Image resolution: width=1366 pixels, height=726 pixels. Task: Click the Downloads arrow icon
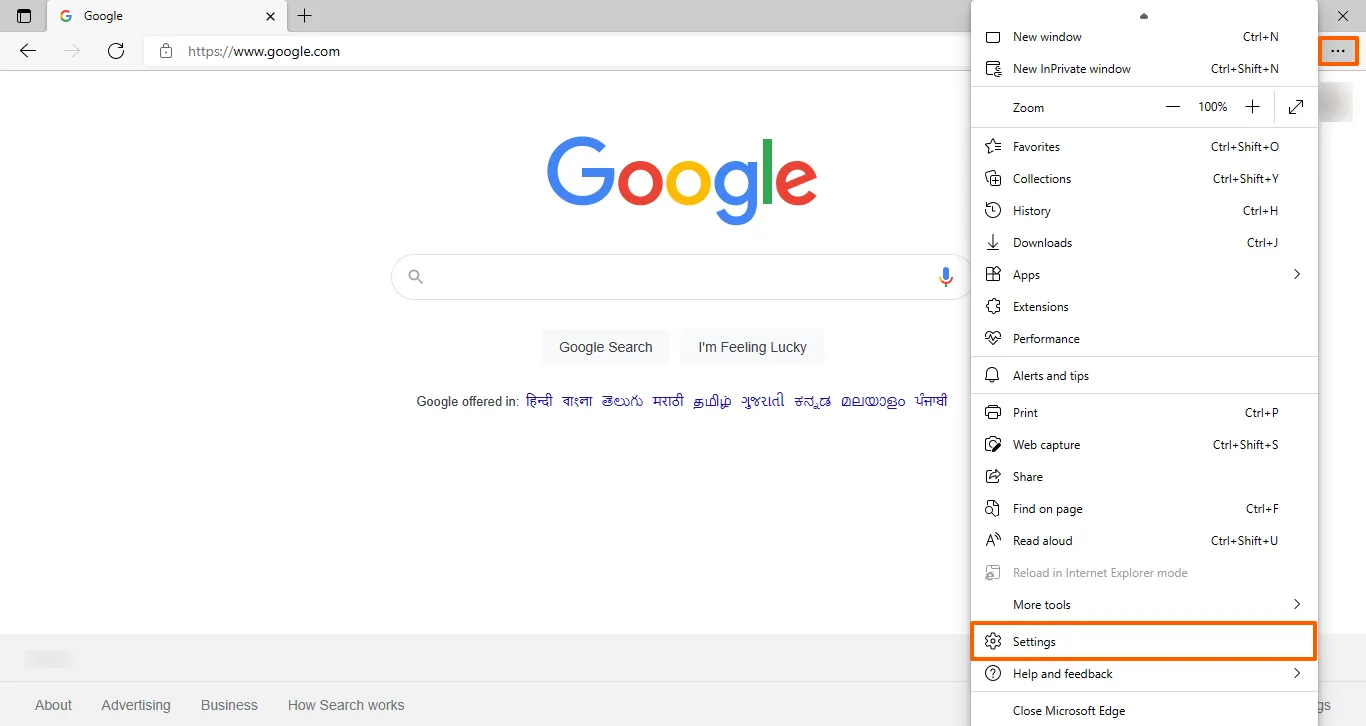(x=993, y=243)
